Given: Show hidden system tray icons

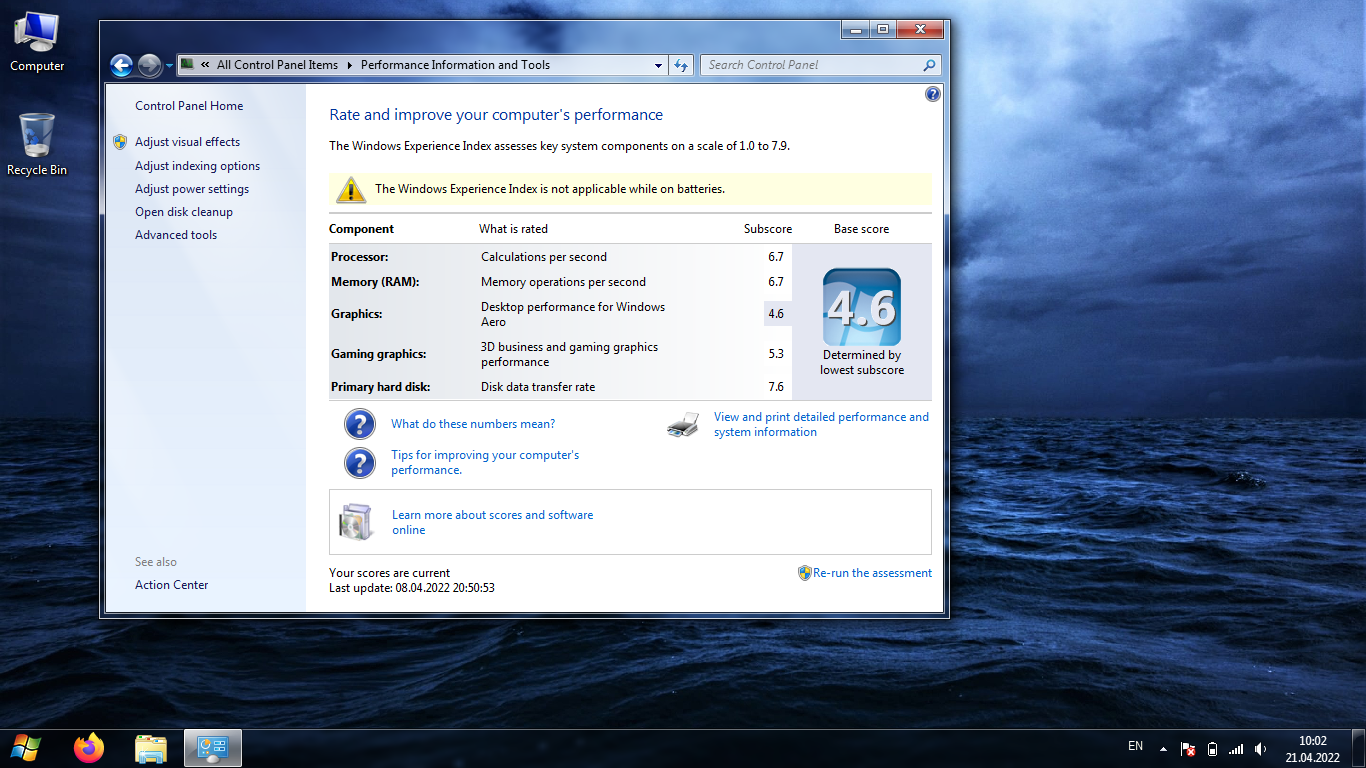Looking at the screenshot, I should (1163, 749).
